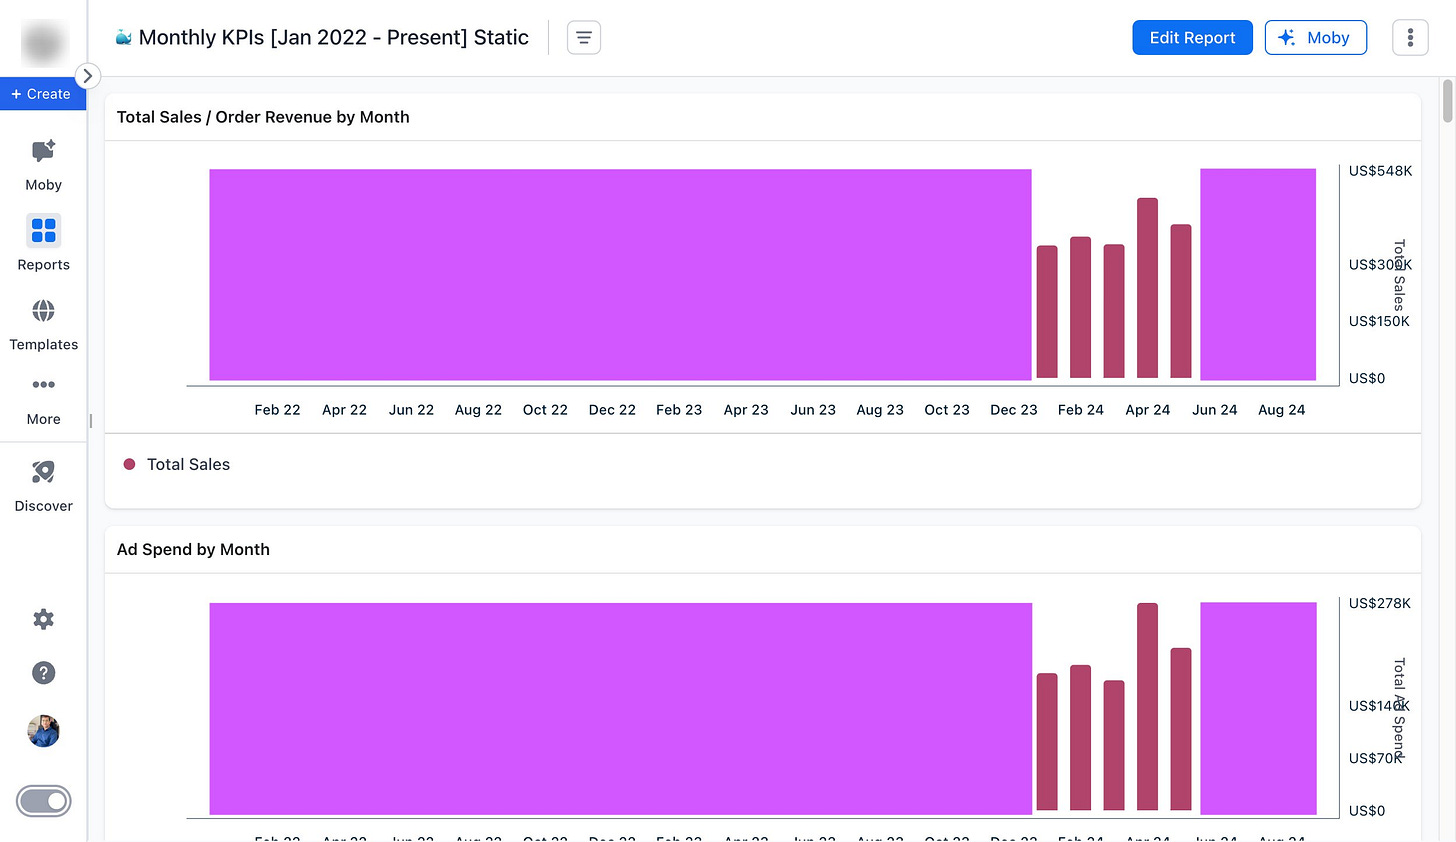Click the US$548K axis label
Screen dimensions: 1456x842
point(1380,171)
